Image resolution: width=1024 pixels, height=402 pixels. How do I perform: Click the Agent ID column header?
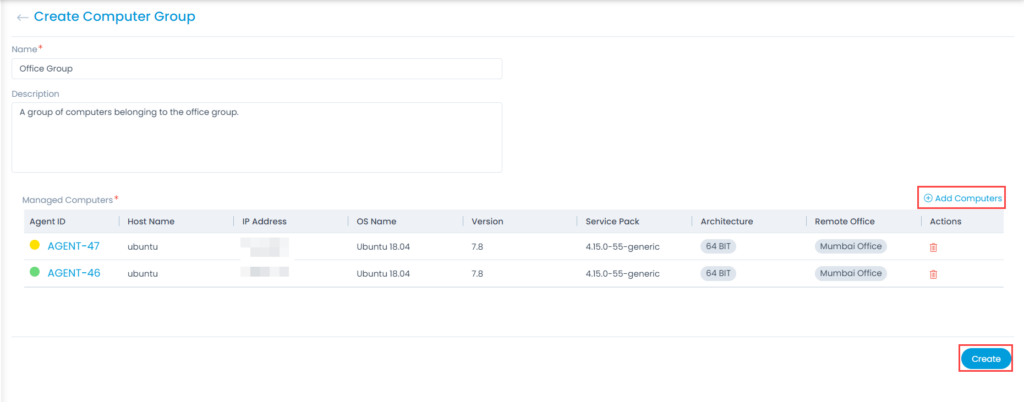(49, 221)
